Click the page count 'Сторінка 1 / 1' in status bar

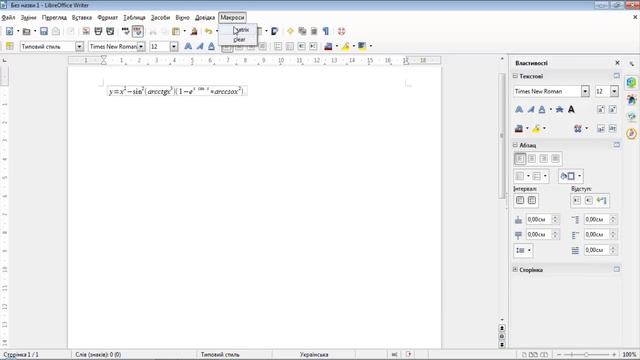pos(21,355)
